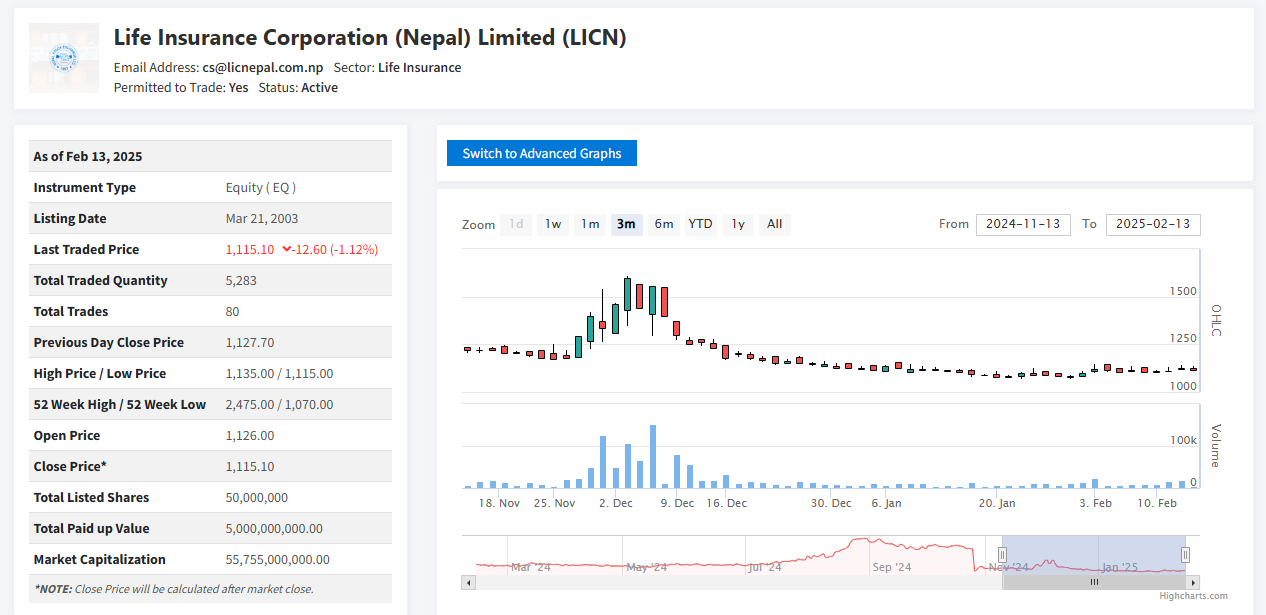Click the navigator's right range handle
The width and height of the screenshot is (1266, 615).
(1185, 555)
